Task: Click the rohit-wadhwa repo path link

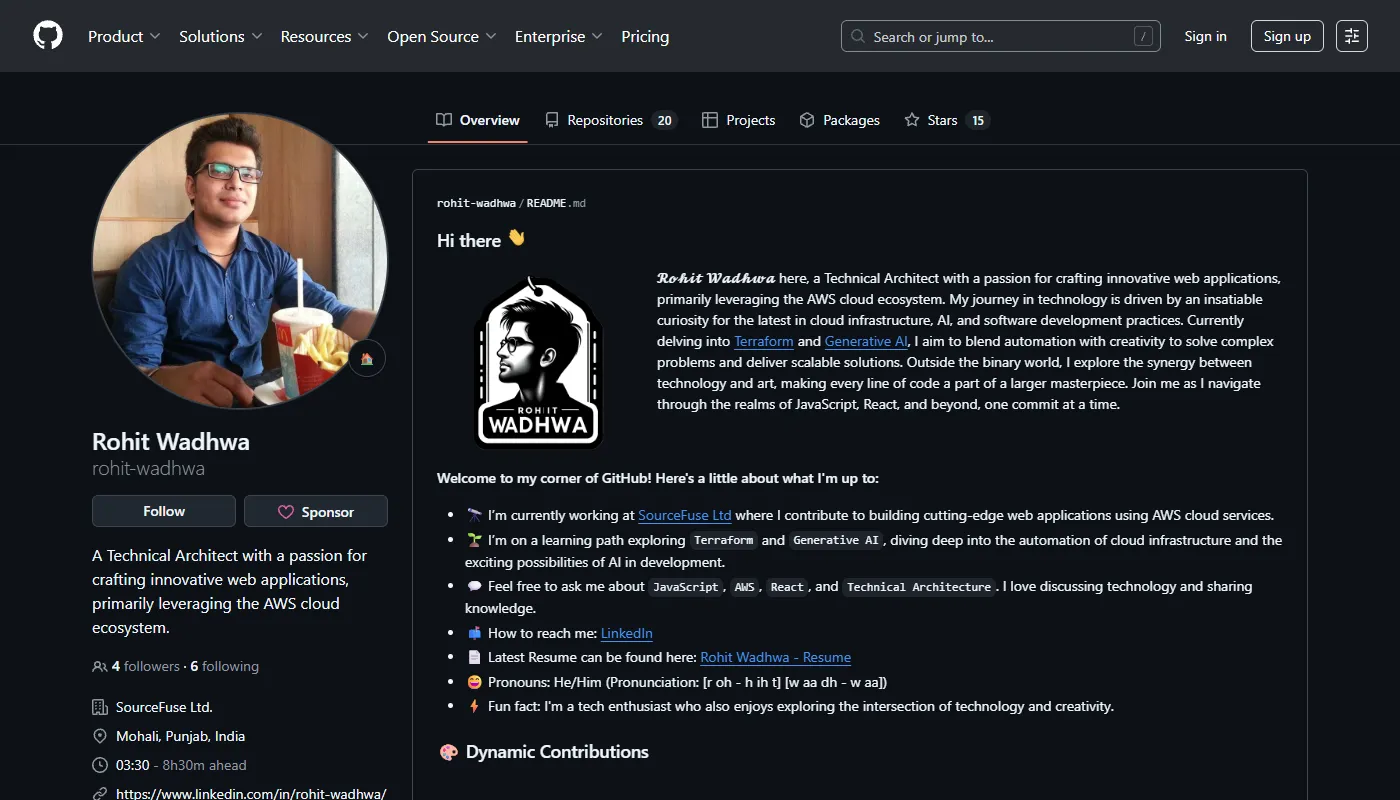Action: tap(477, 203)
